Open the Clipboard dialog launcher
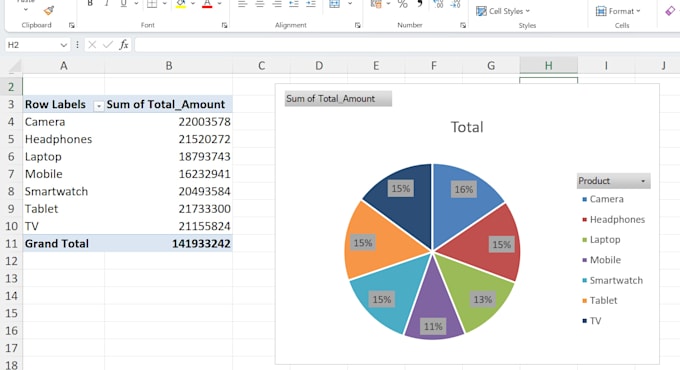This screenshot has width=680, height=370. pyautogui.click(x=72, y=26)
